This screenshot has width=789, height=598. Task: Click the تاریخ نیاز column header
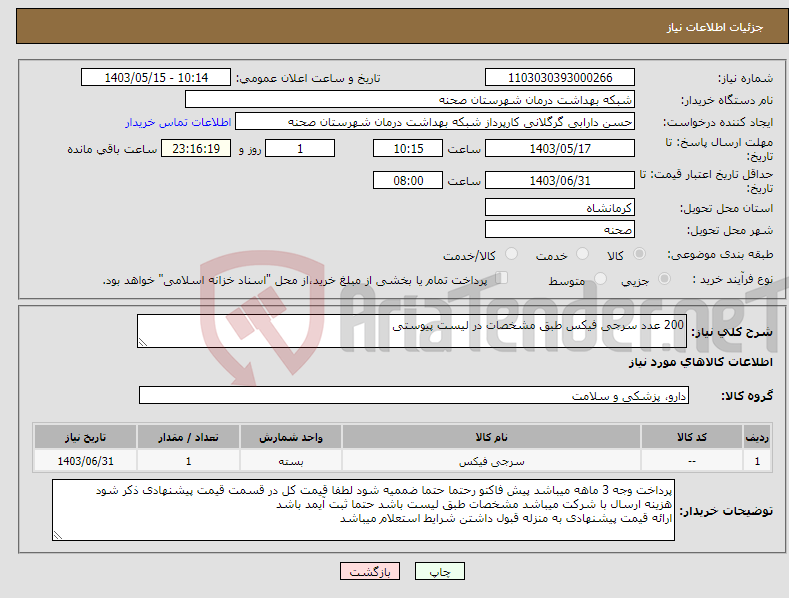pos(85,437)
